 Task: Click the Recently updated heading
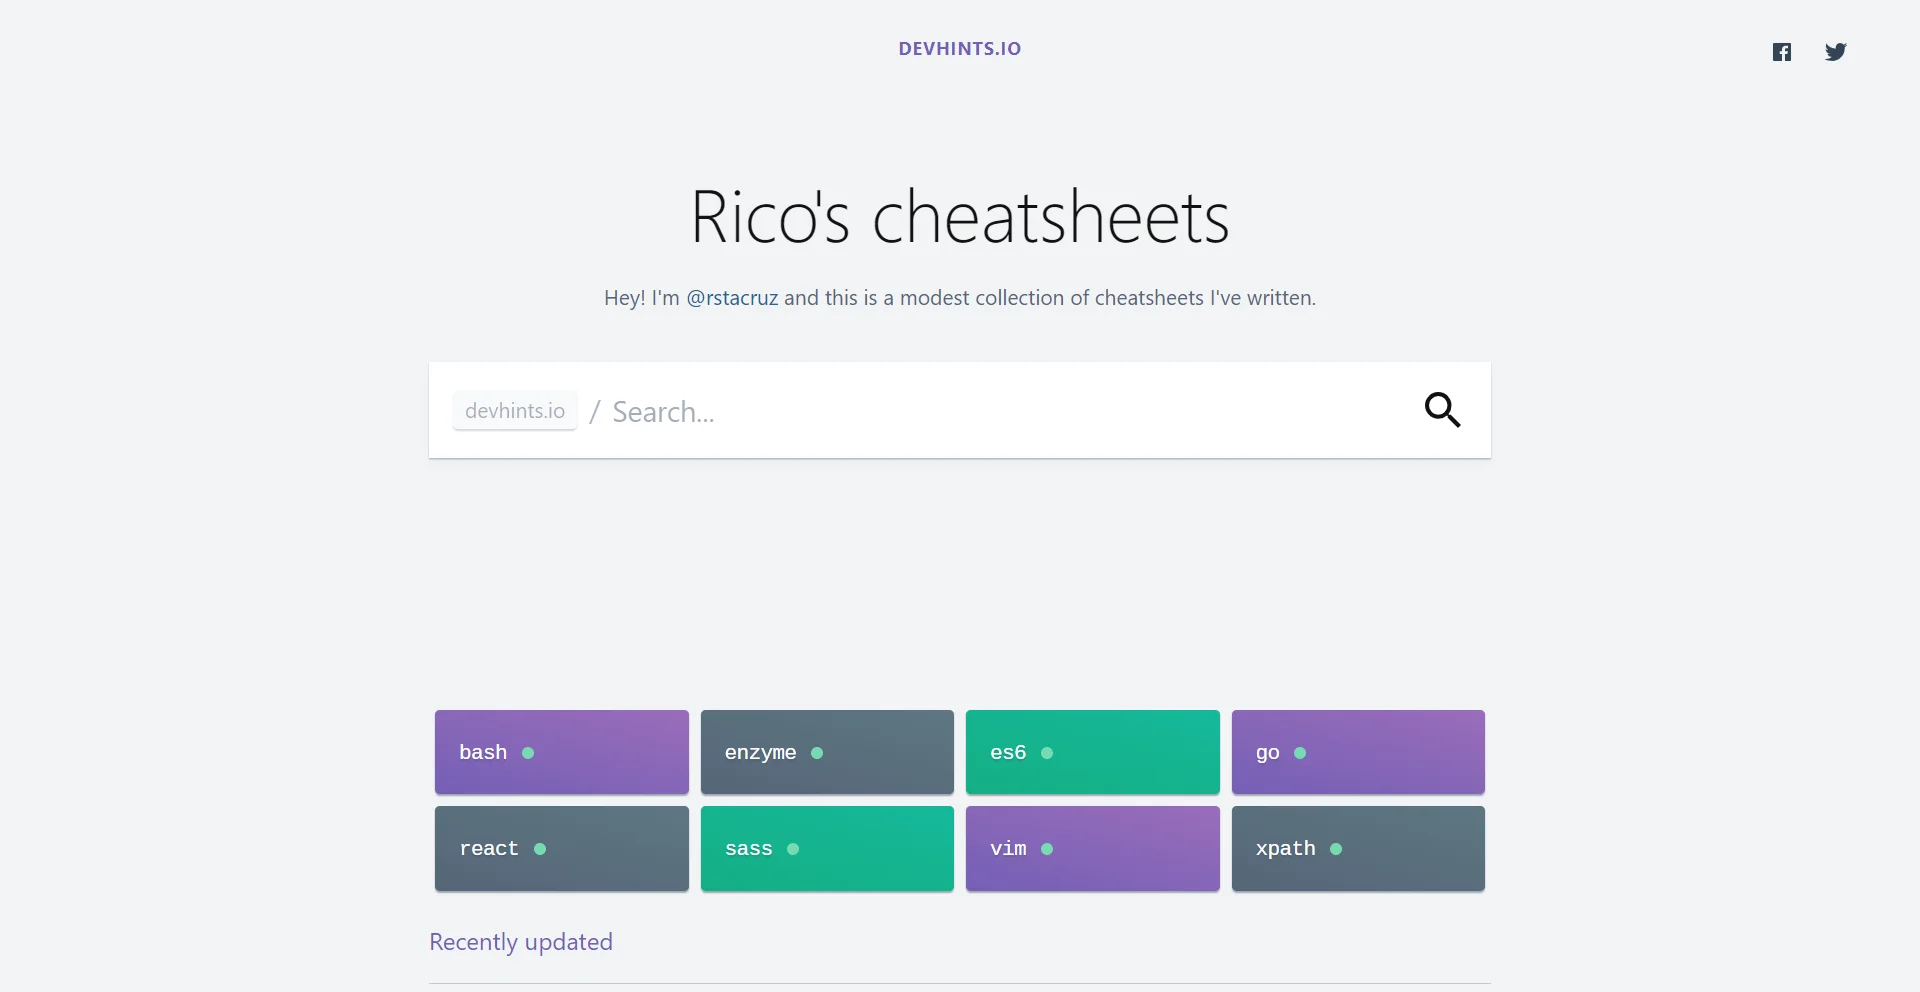pos(521,942)
